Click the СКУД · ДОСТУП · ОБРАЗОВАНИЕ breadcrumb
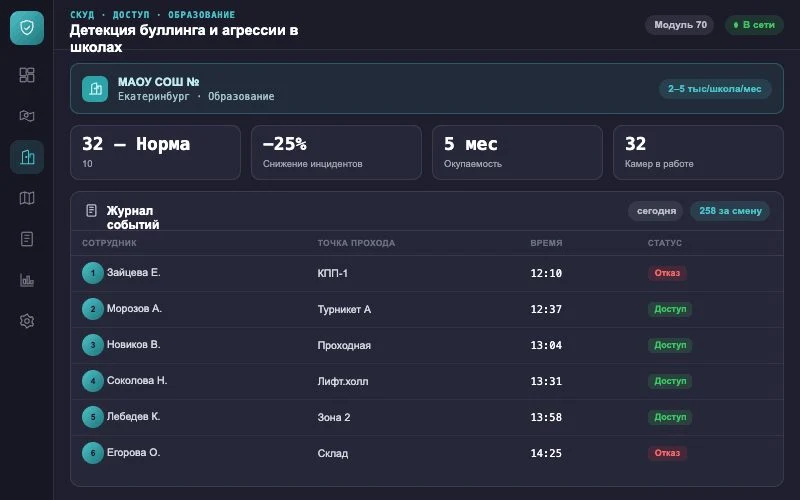Image resolution: width=800 pixels, height=500 pixels. pyautogui.click(x=153, y=15)
